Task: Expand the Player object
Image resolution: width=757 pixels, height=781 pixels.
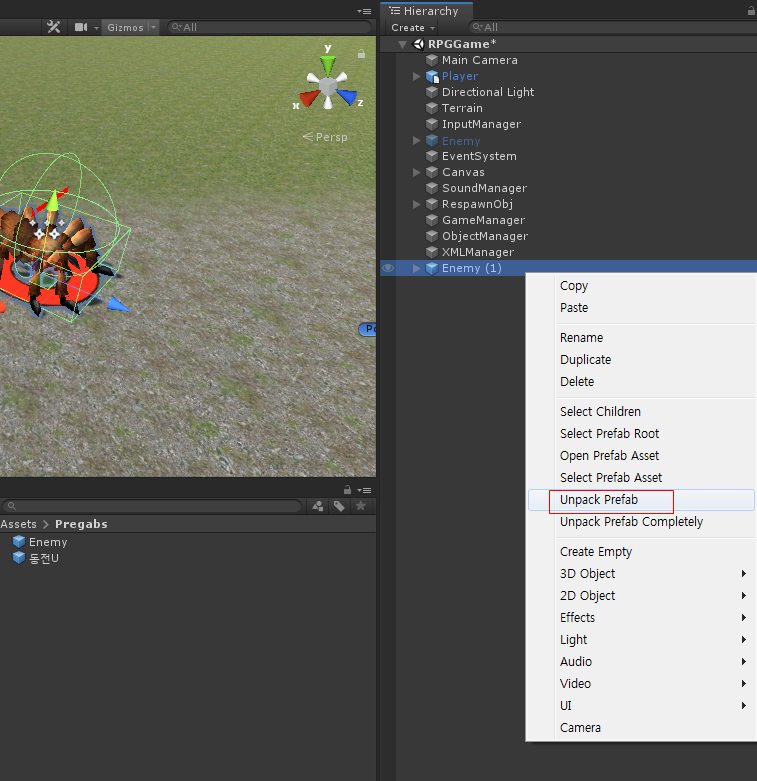Action: [416, 76]
